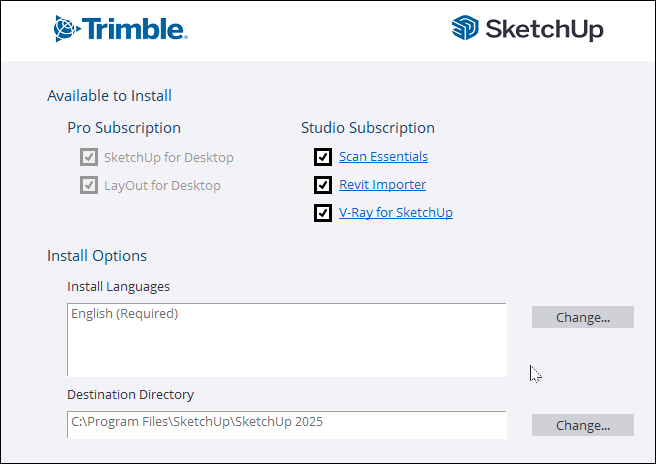Click the LayOut for Desktop label

click(x=162, y=185)
